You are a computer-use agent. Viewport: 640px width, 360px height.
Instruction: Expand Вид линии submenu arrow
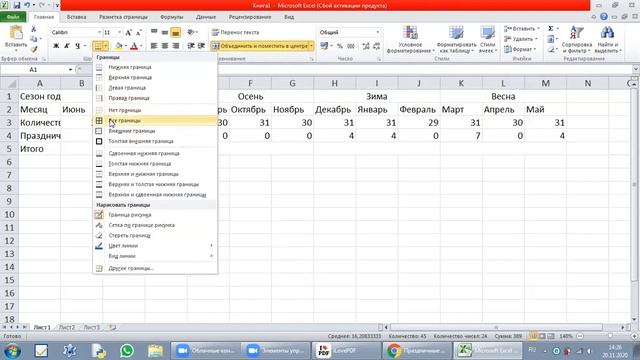point(211,256)
